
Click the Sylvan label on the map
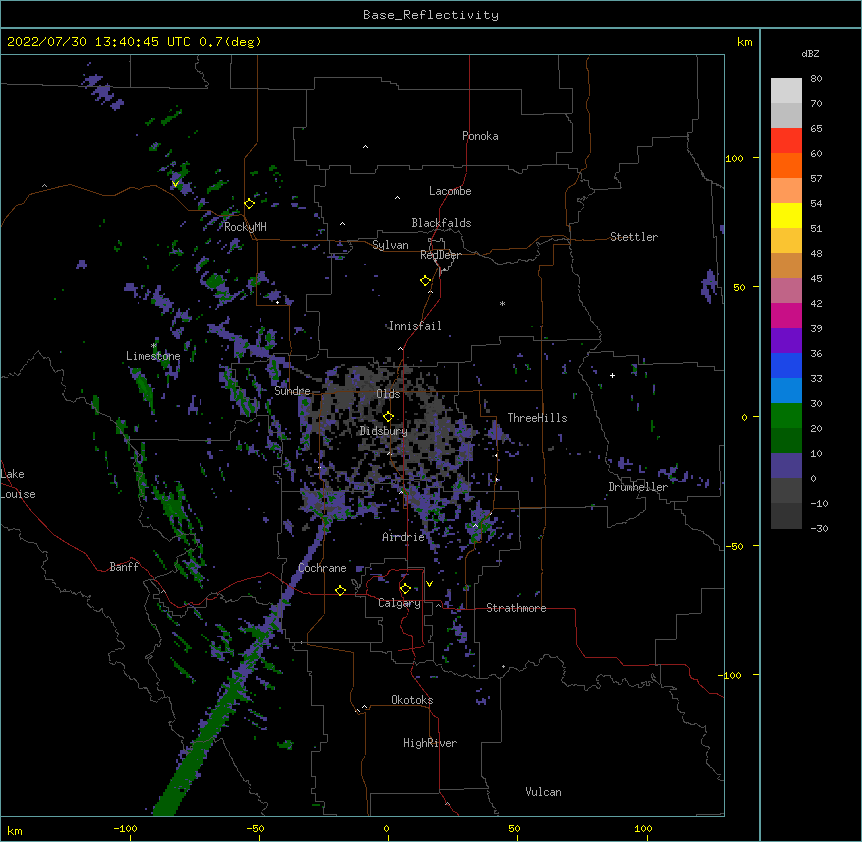pyautogui.click(x=390, y=245)
